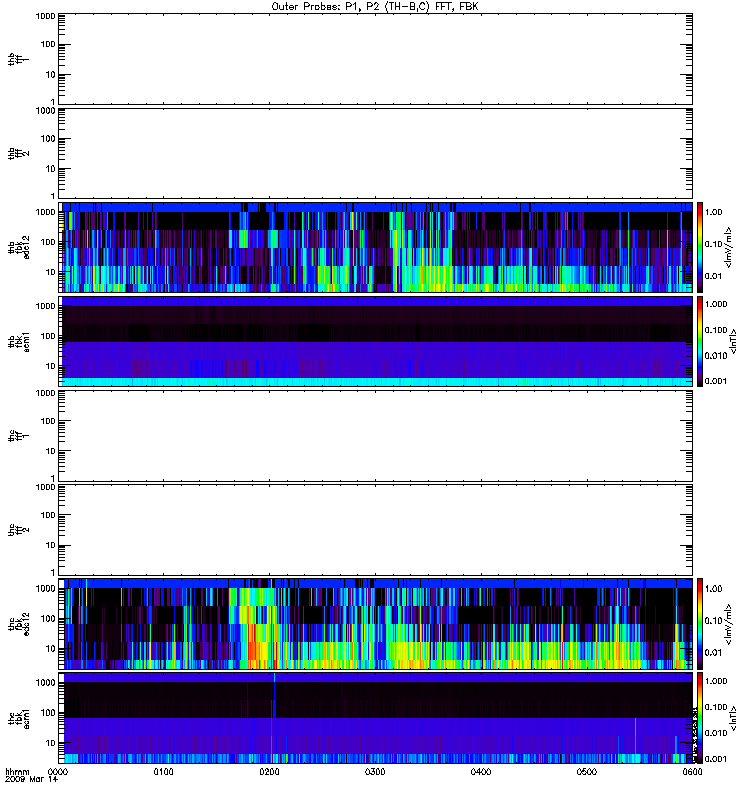
Task: Click the "0400" time axis label
Action: [x=481, y=772]
